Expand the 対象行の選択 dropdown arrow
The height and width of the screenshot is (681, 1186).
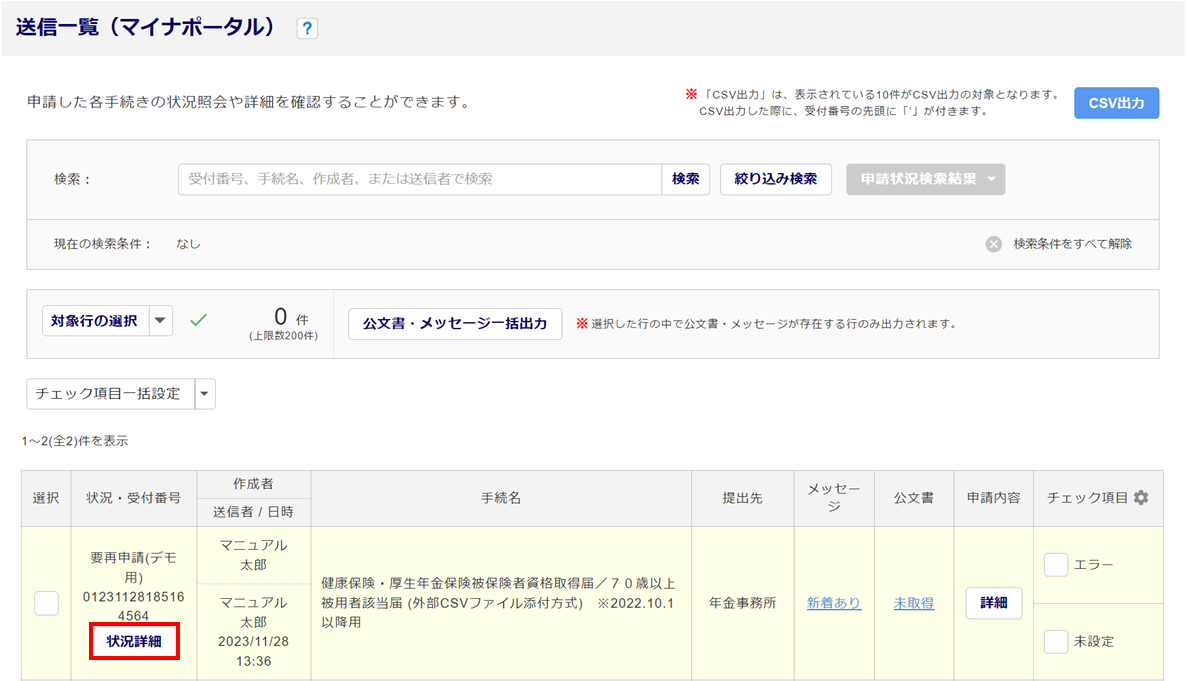(x=161, y=321)
